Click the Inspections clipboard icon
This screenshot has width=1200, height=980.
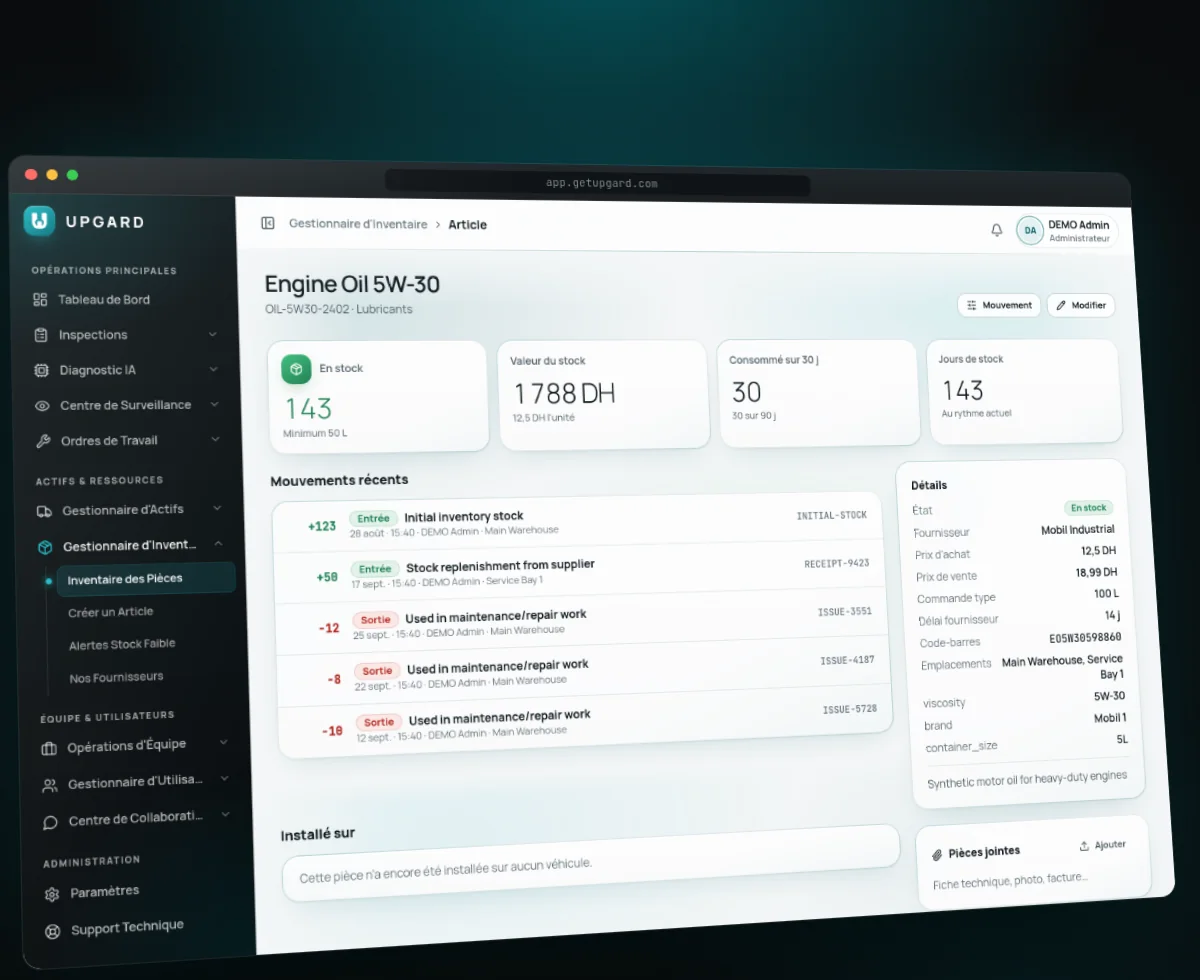pyautogui.click(x=41, y=335)
